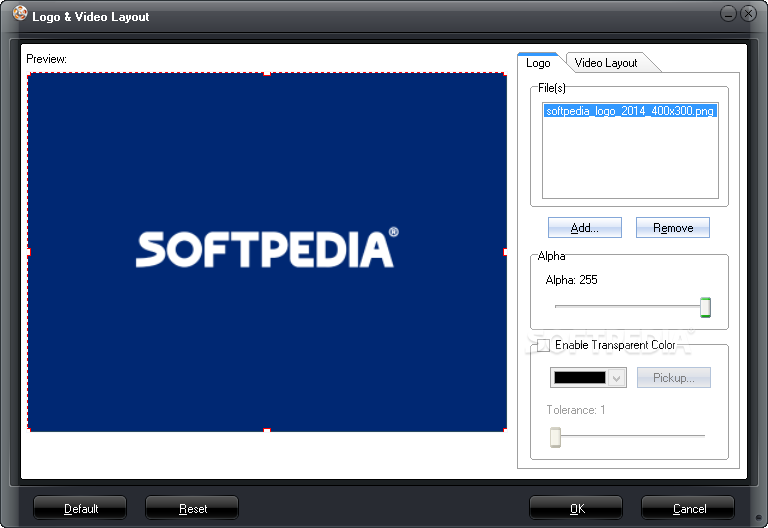Enable Transparent Color checkbox
Screen dimensions: 768x528
click(544, 345)
